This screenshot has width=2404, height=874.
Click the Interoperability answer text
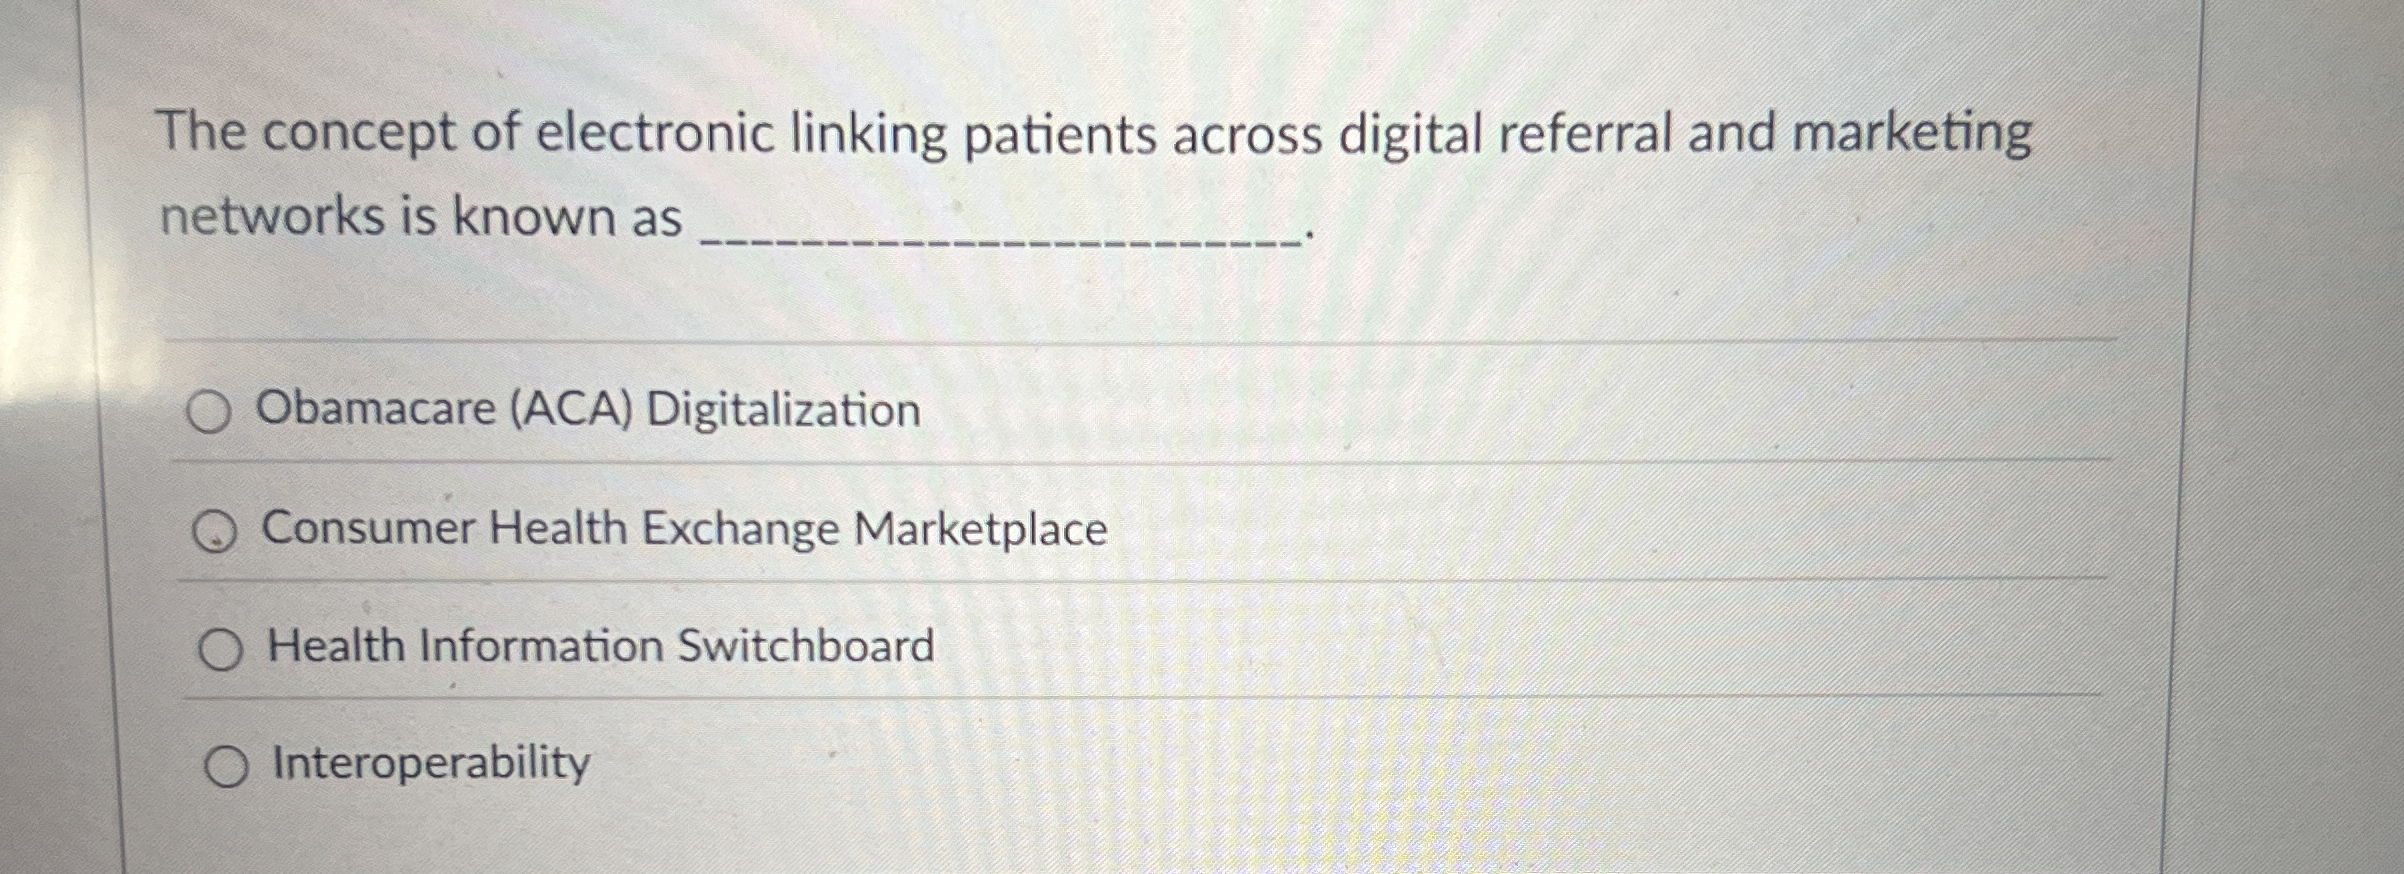(x=428, y=764)
